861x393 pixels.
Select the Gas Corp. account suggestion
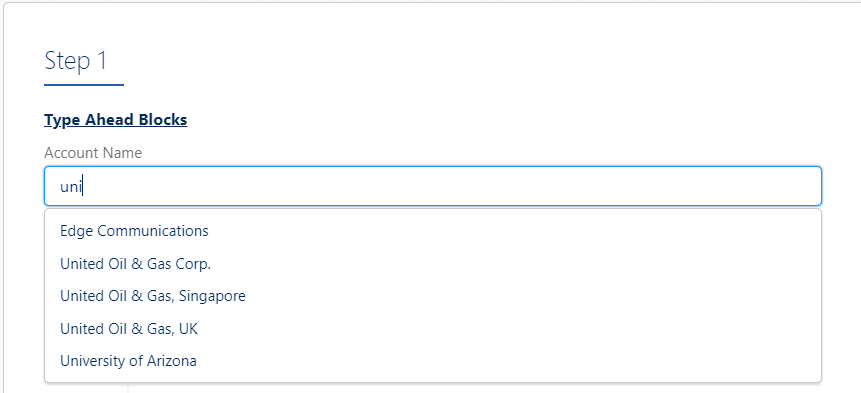point(433,264)
